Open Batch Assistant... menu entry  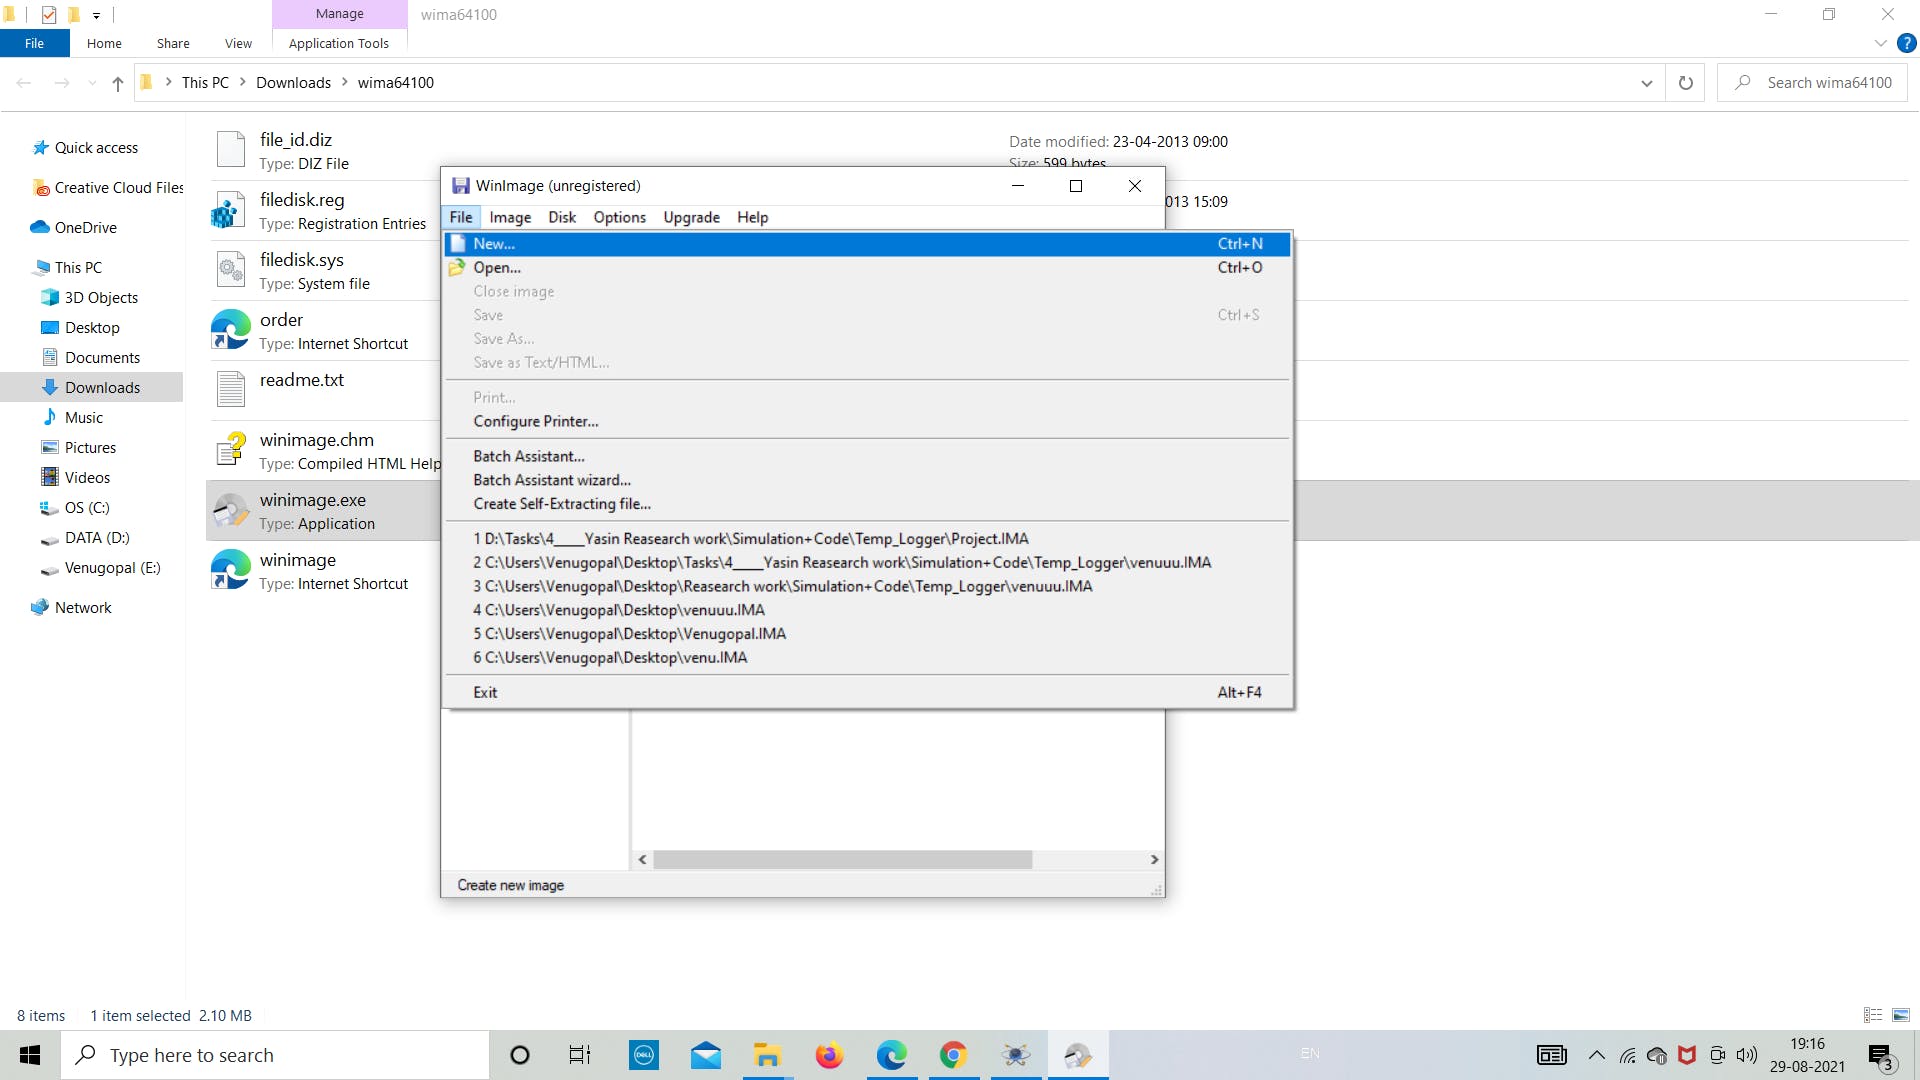(867, 457)
